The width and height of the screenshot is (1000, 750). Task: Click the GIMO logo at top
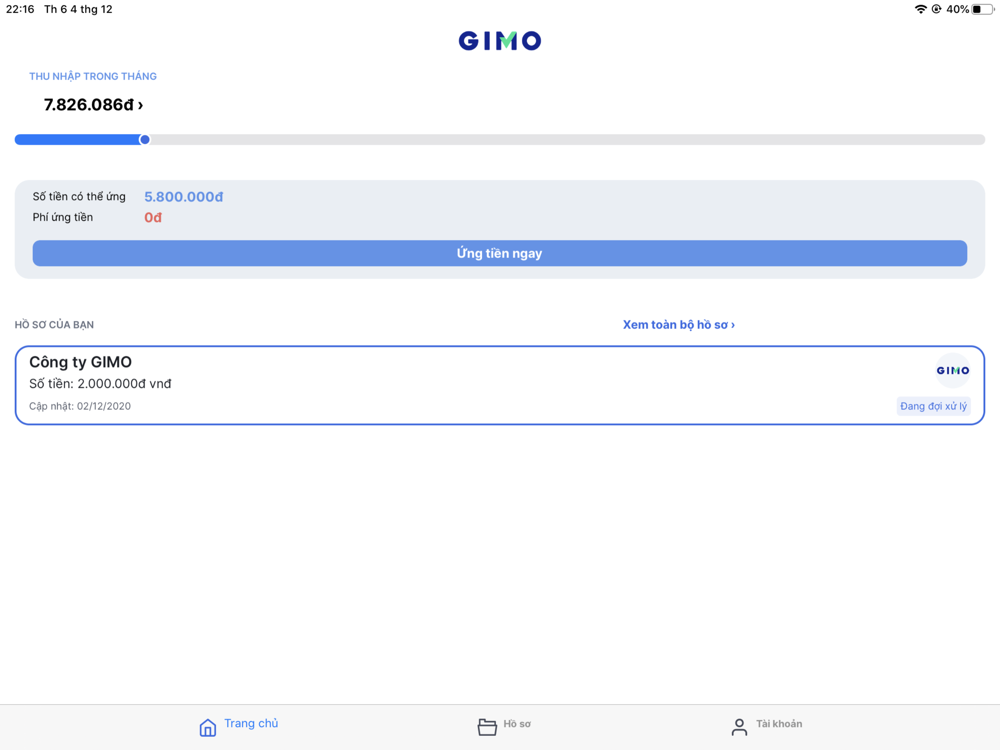(500, 41)
